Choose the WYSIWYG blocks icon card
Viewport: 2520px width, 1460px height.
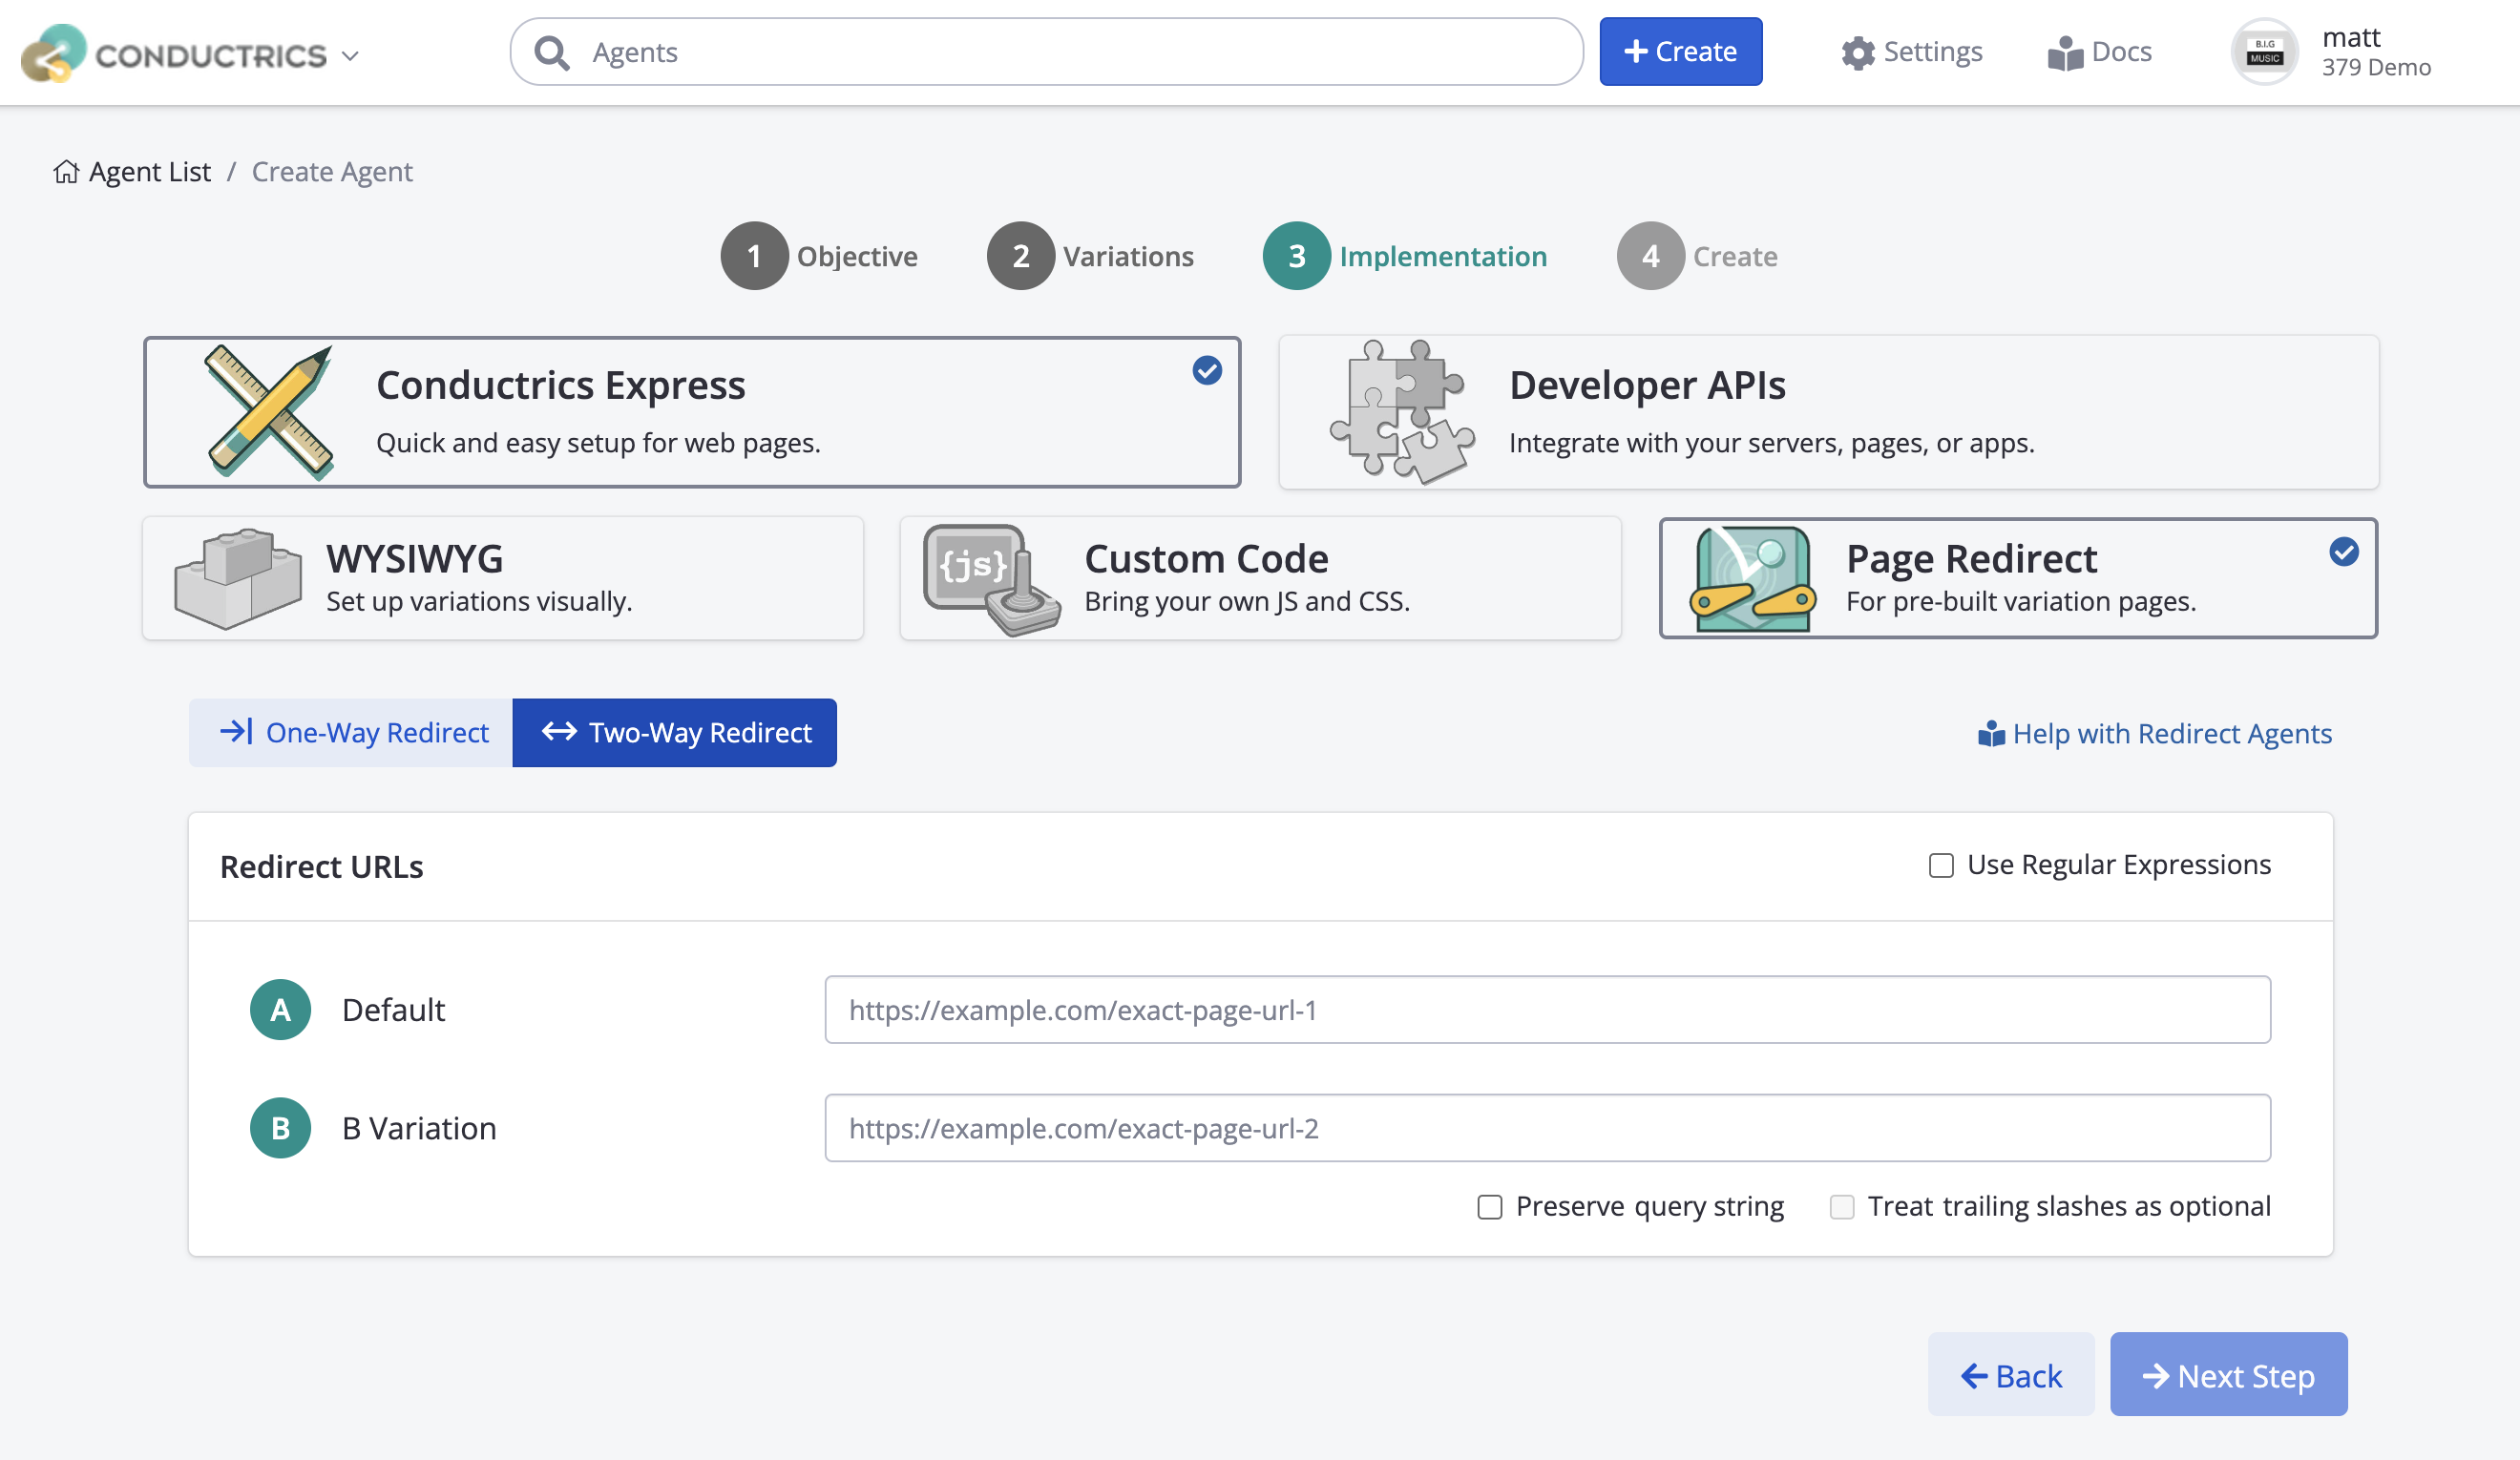click(x=238, y=578)
